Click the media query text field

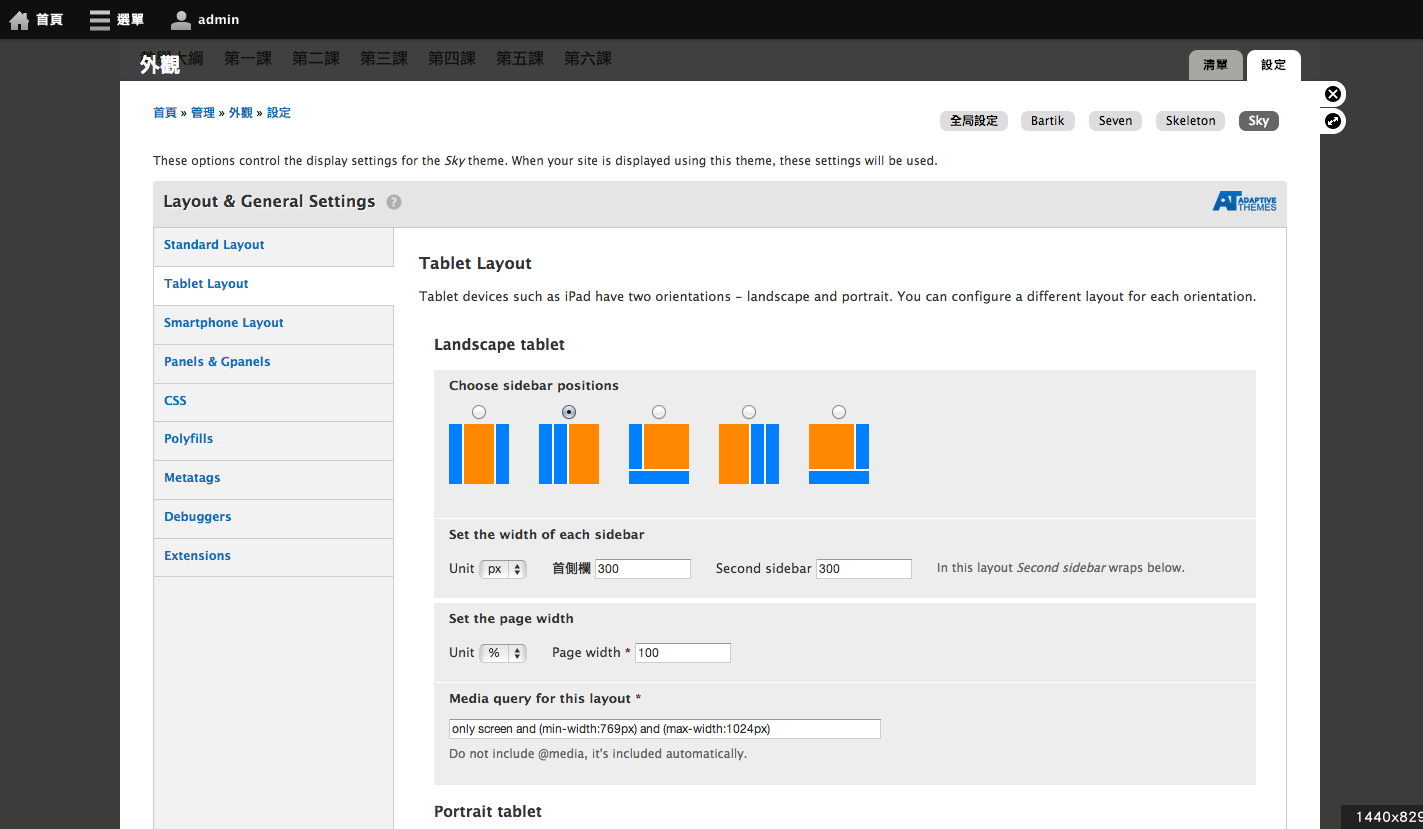coord(665,729)
